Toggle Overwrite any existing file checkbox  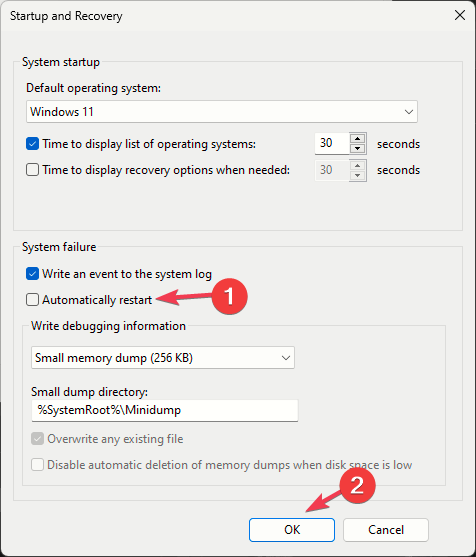click(37, 439)
